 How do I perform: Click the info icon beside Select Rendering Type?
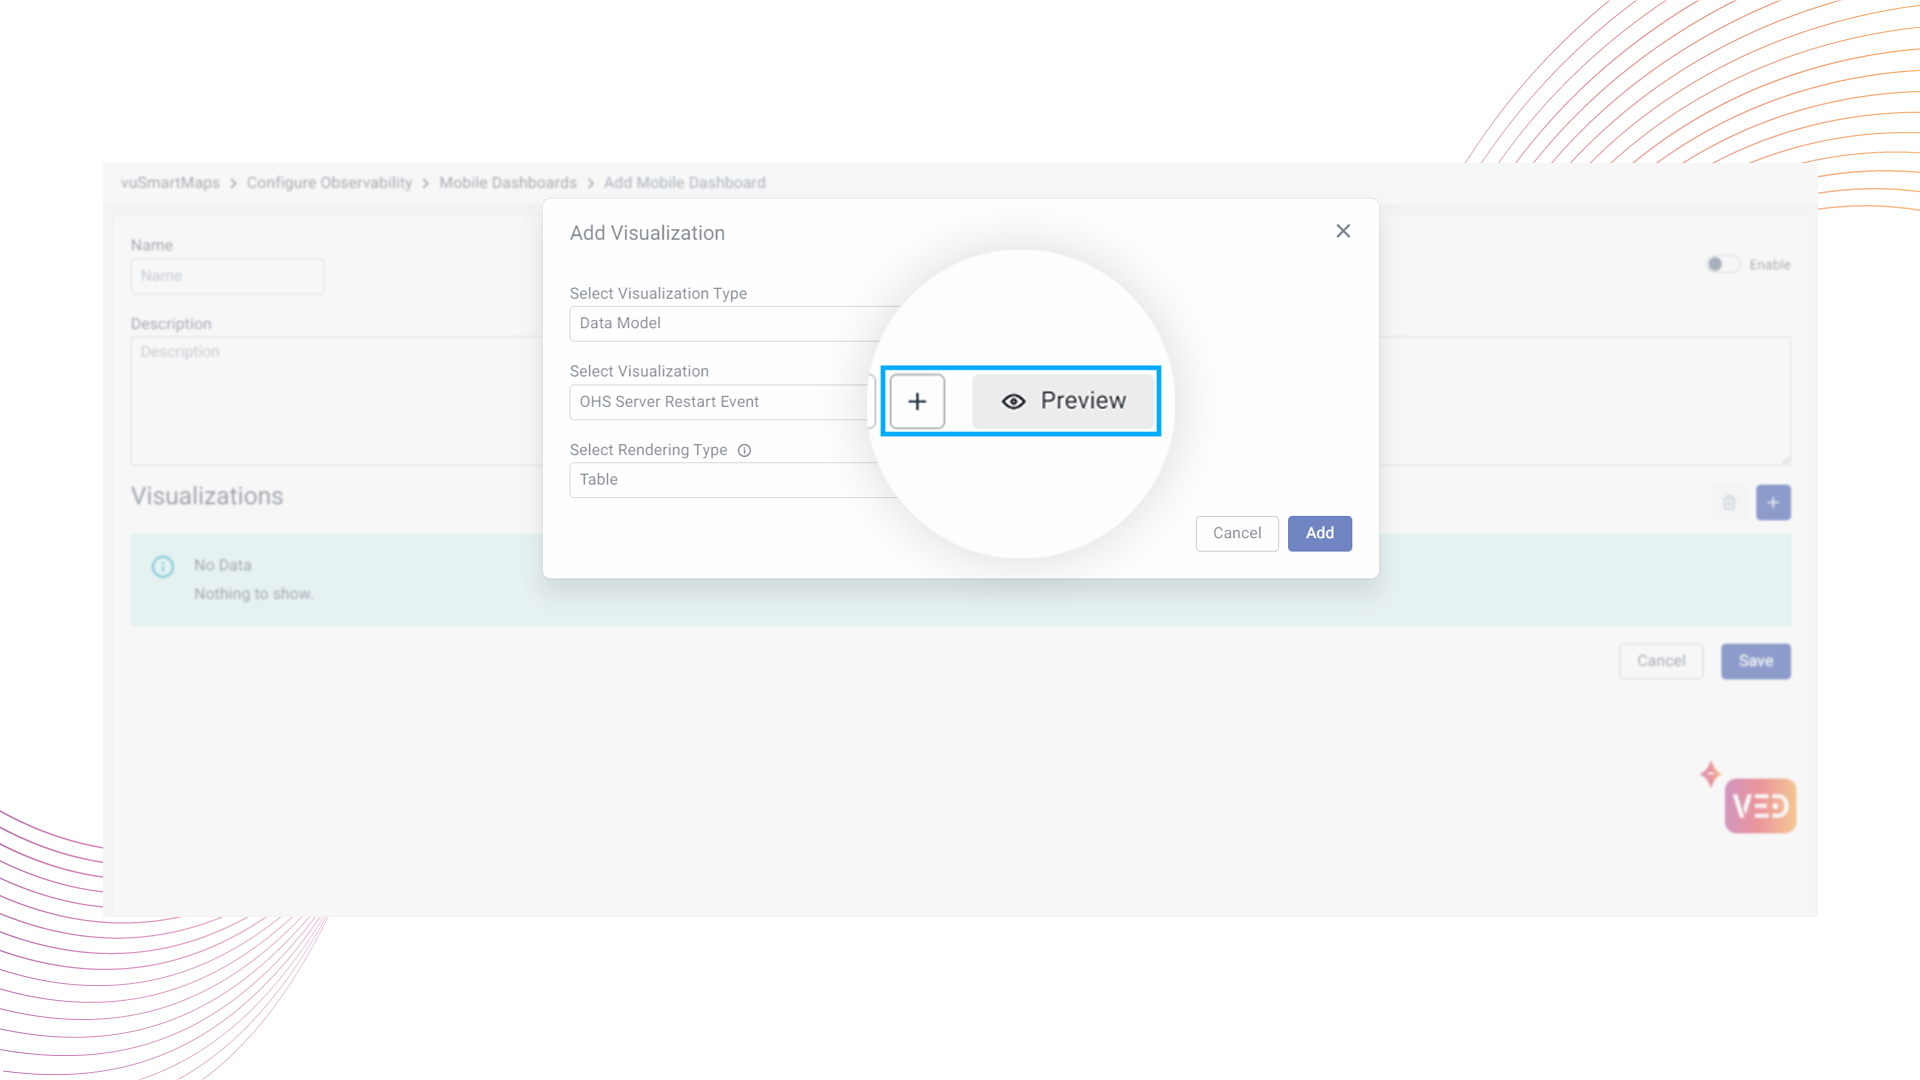[744, 451]
